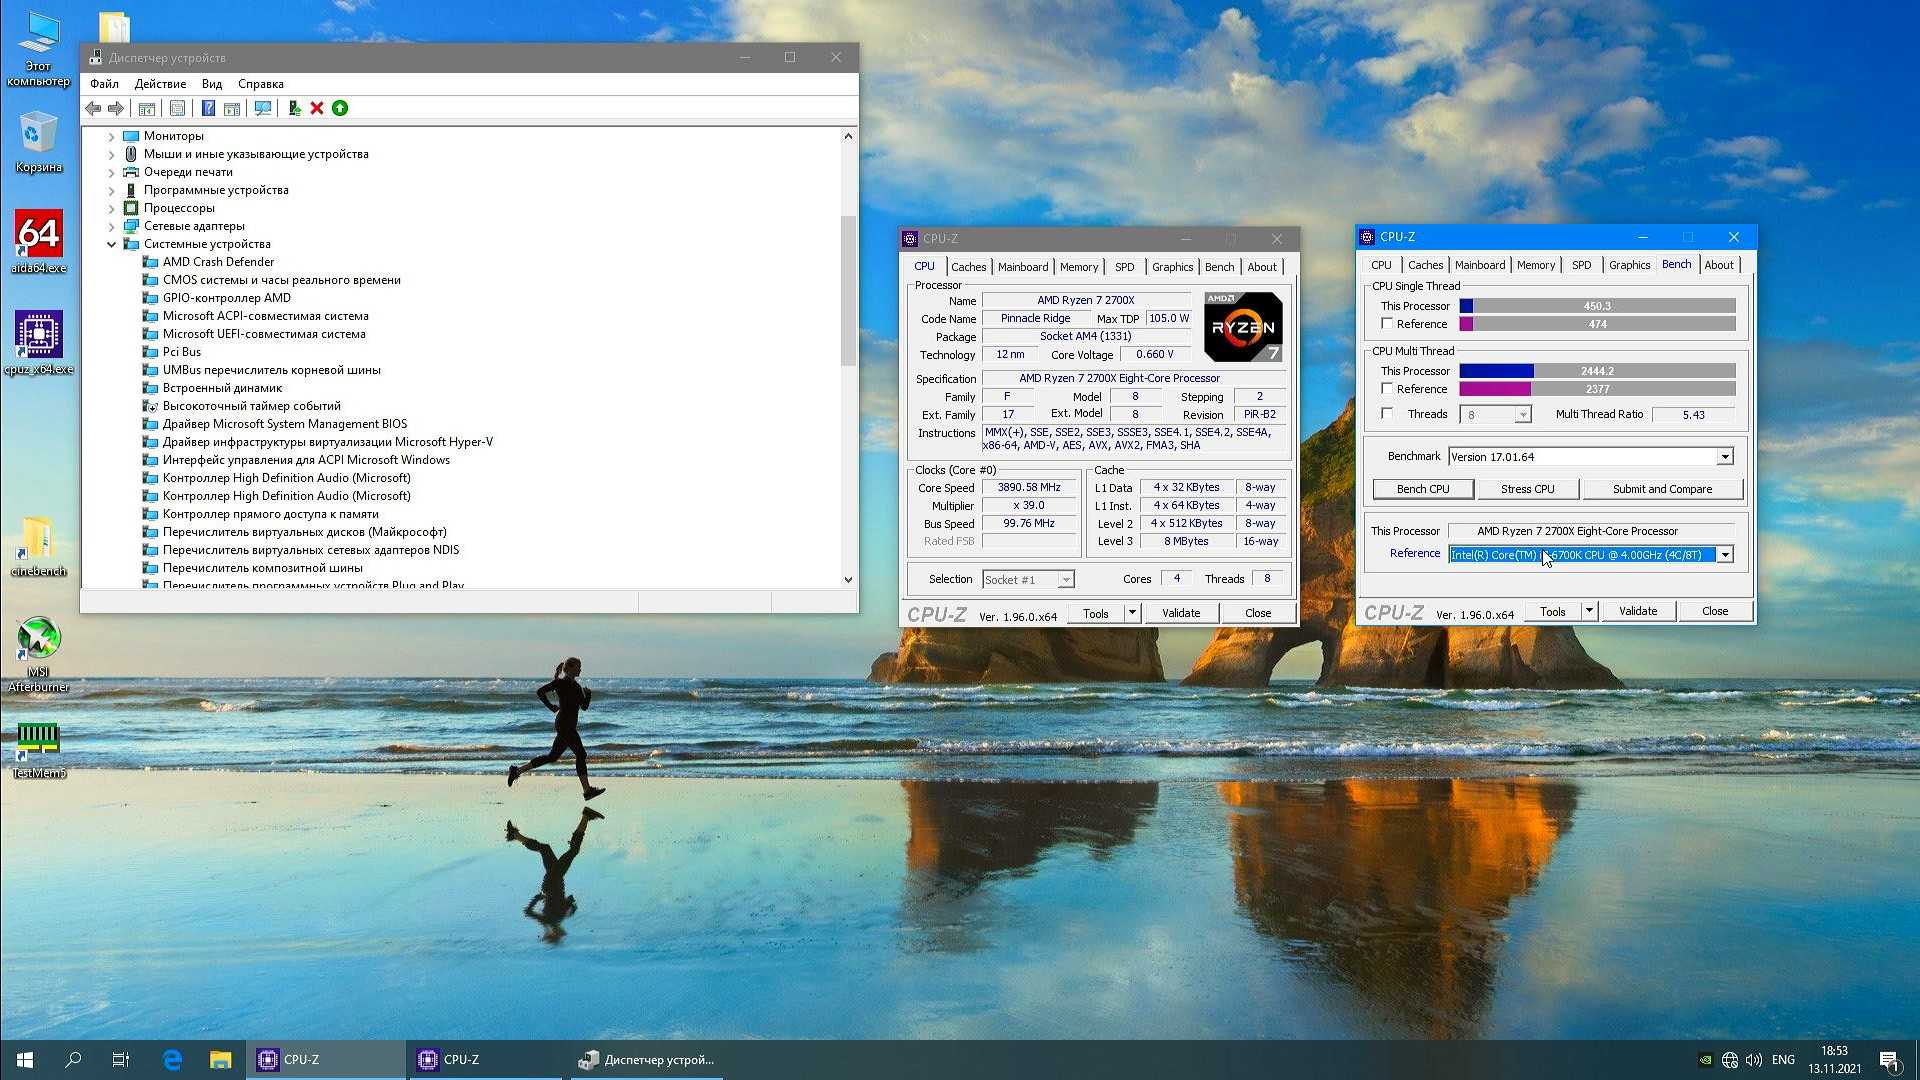1920x1080 pixels.
Task: Switch to Mainboard tab in left CPU-Z
Action: pos(1022,267)
